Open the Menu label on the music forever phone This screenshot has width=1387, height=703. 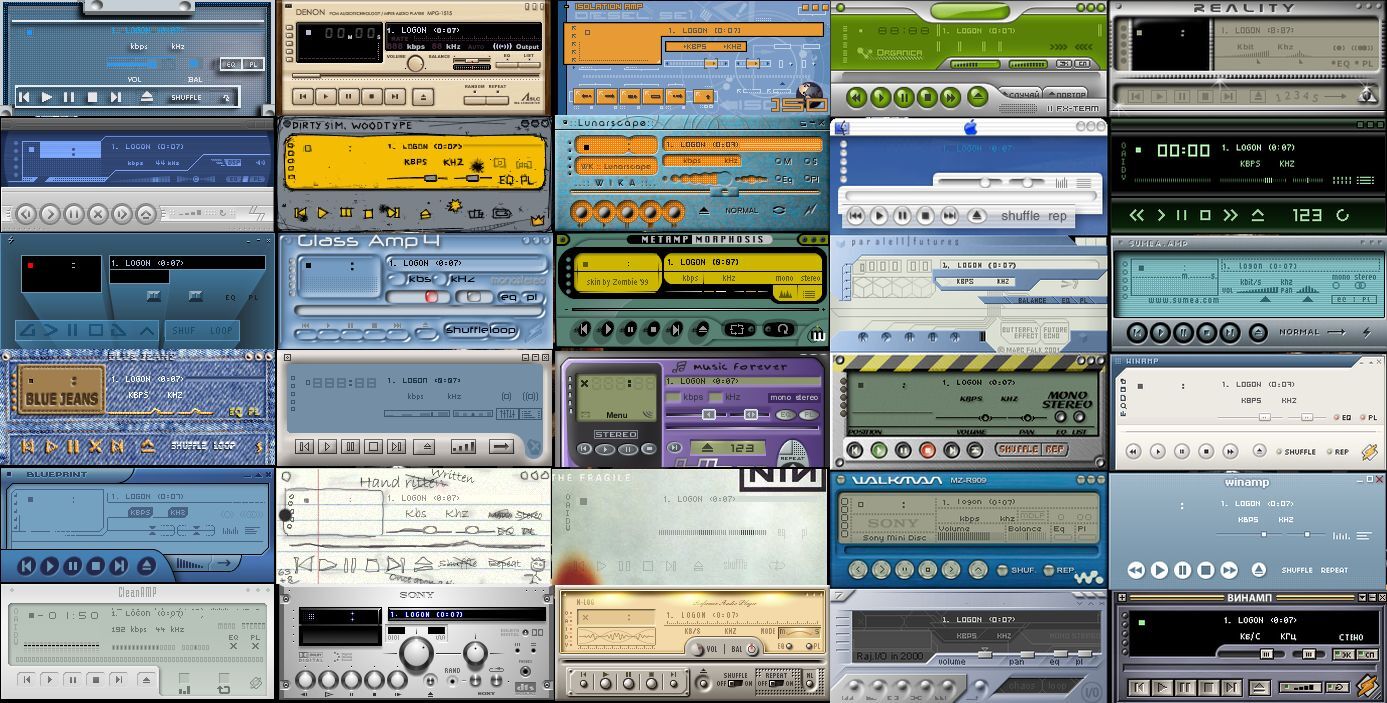[617, 415]
